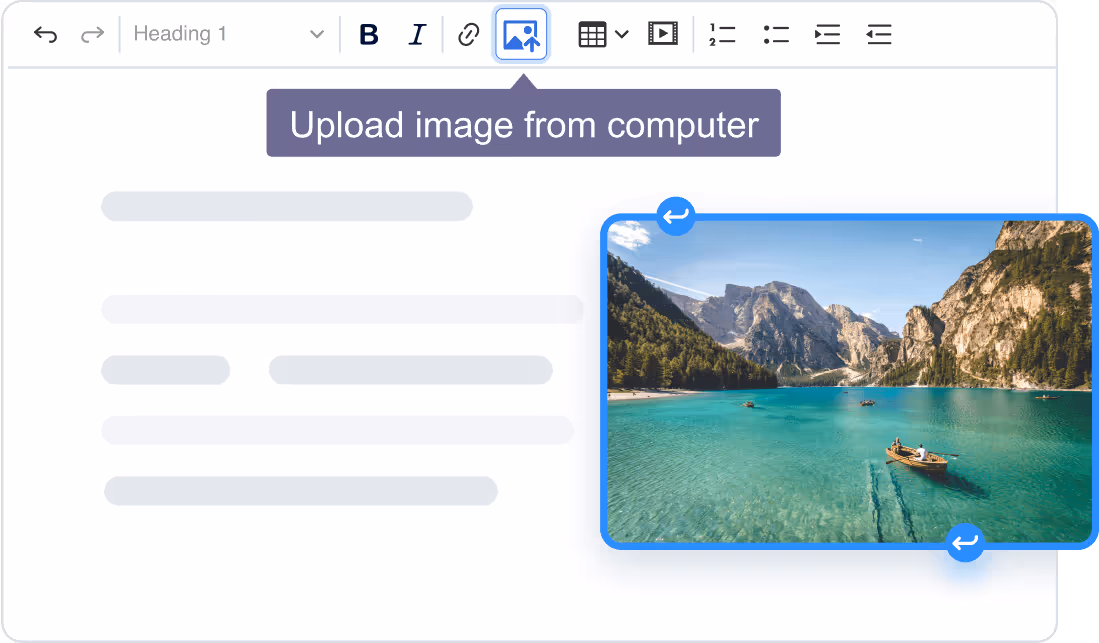Screen dimensions: 1099x643
Task: Select the mountain lake image
Action: pos(848,380)
